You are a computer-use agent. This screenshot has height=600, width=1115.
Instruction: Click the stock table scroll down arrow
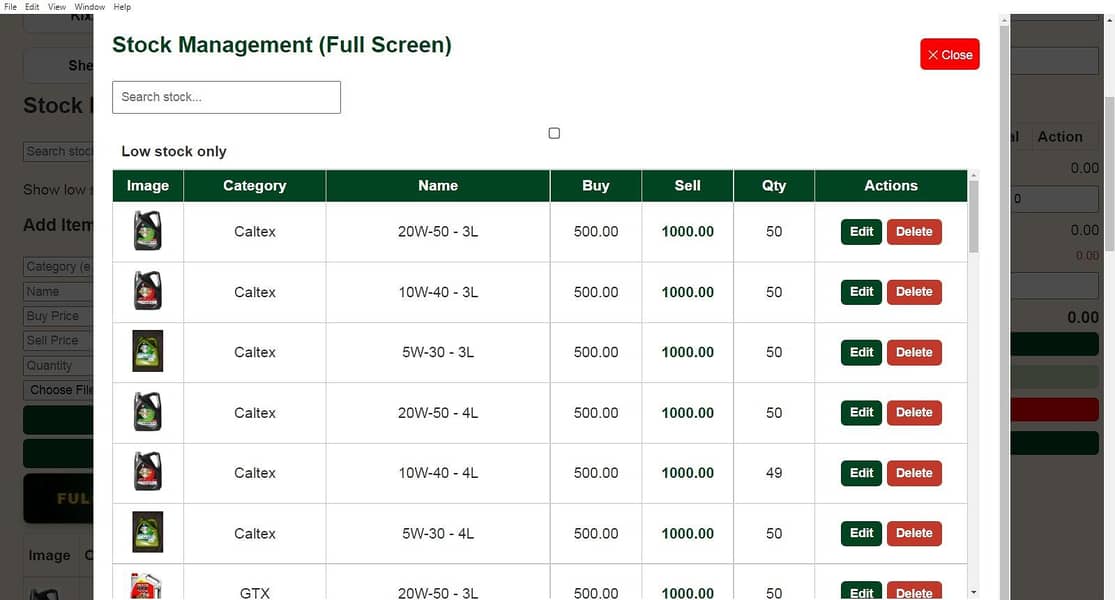973,591
